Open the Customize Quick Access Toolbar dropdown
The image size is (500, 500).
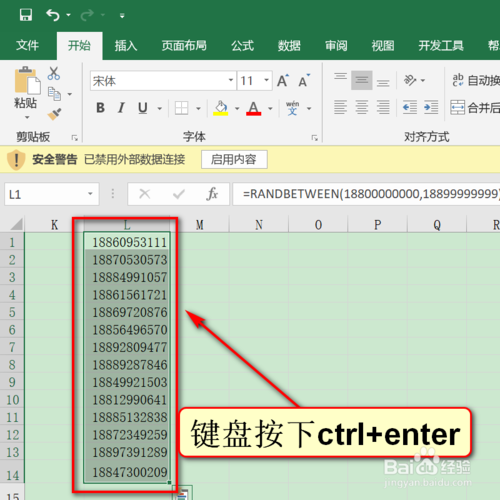[x=122, y=15]
